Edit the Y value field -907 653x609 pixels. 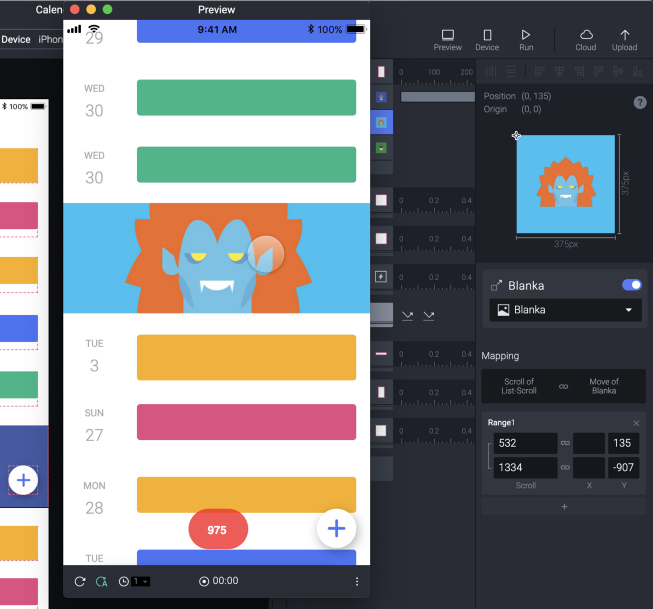(623, 467)
